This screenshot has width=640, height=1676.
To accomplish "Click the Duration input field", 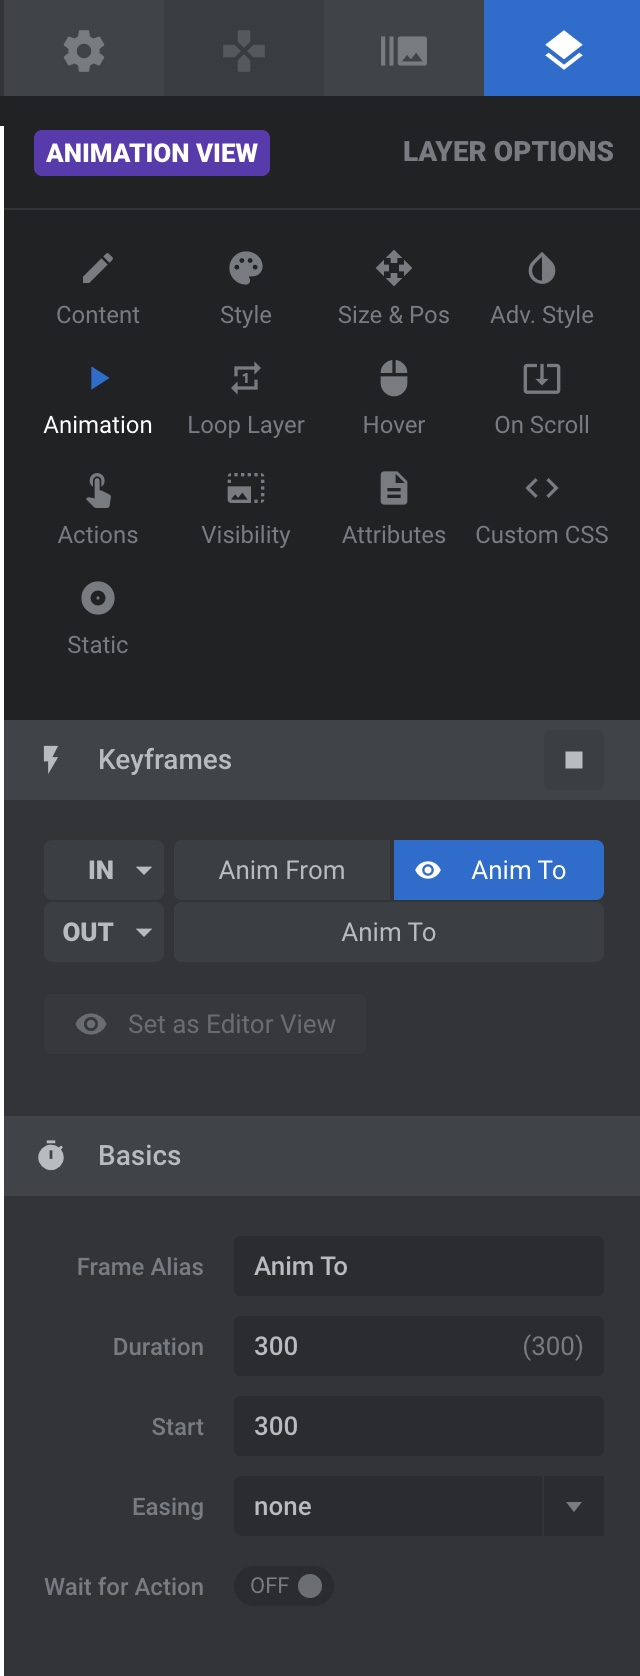I will (419, 1346).
